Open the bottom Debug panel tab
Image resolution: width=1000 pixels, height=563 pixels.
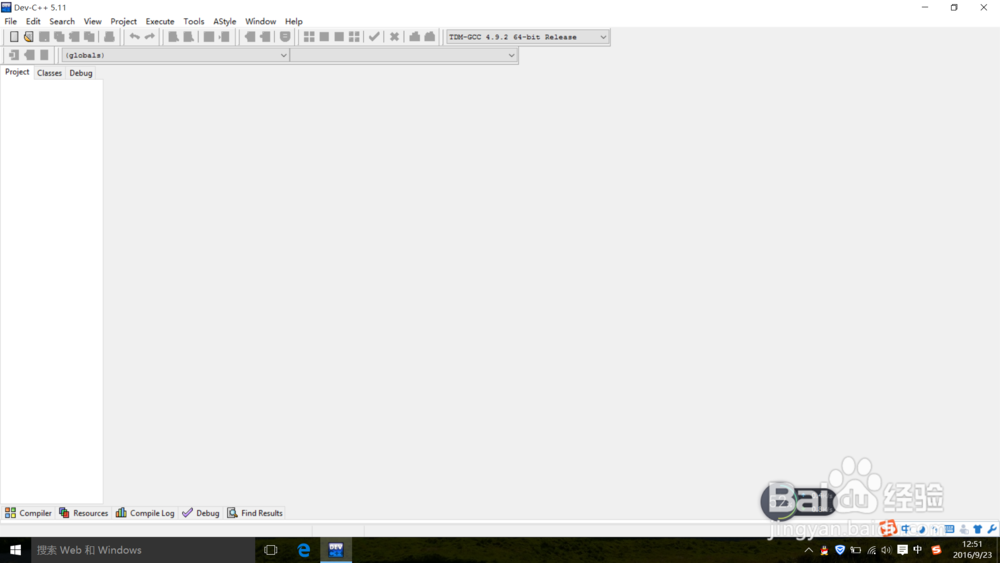tap(200, 513)
